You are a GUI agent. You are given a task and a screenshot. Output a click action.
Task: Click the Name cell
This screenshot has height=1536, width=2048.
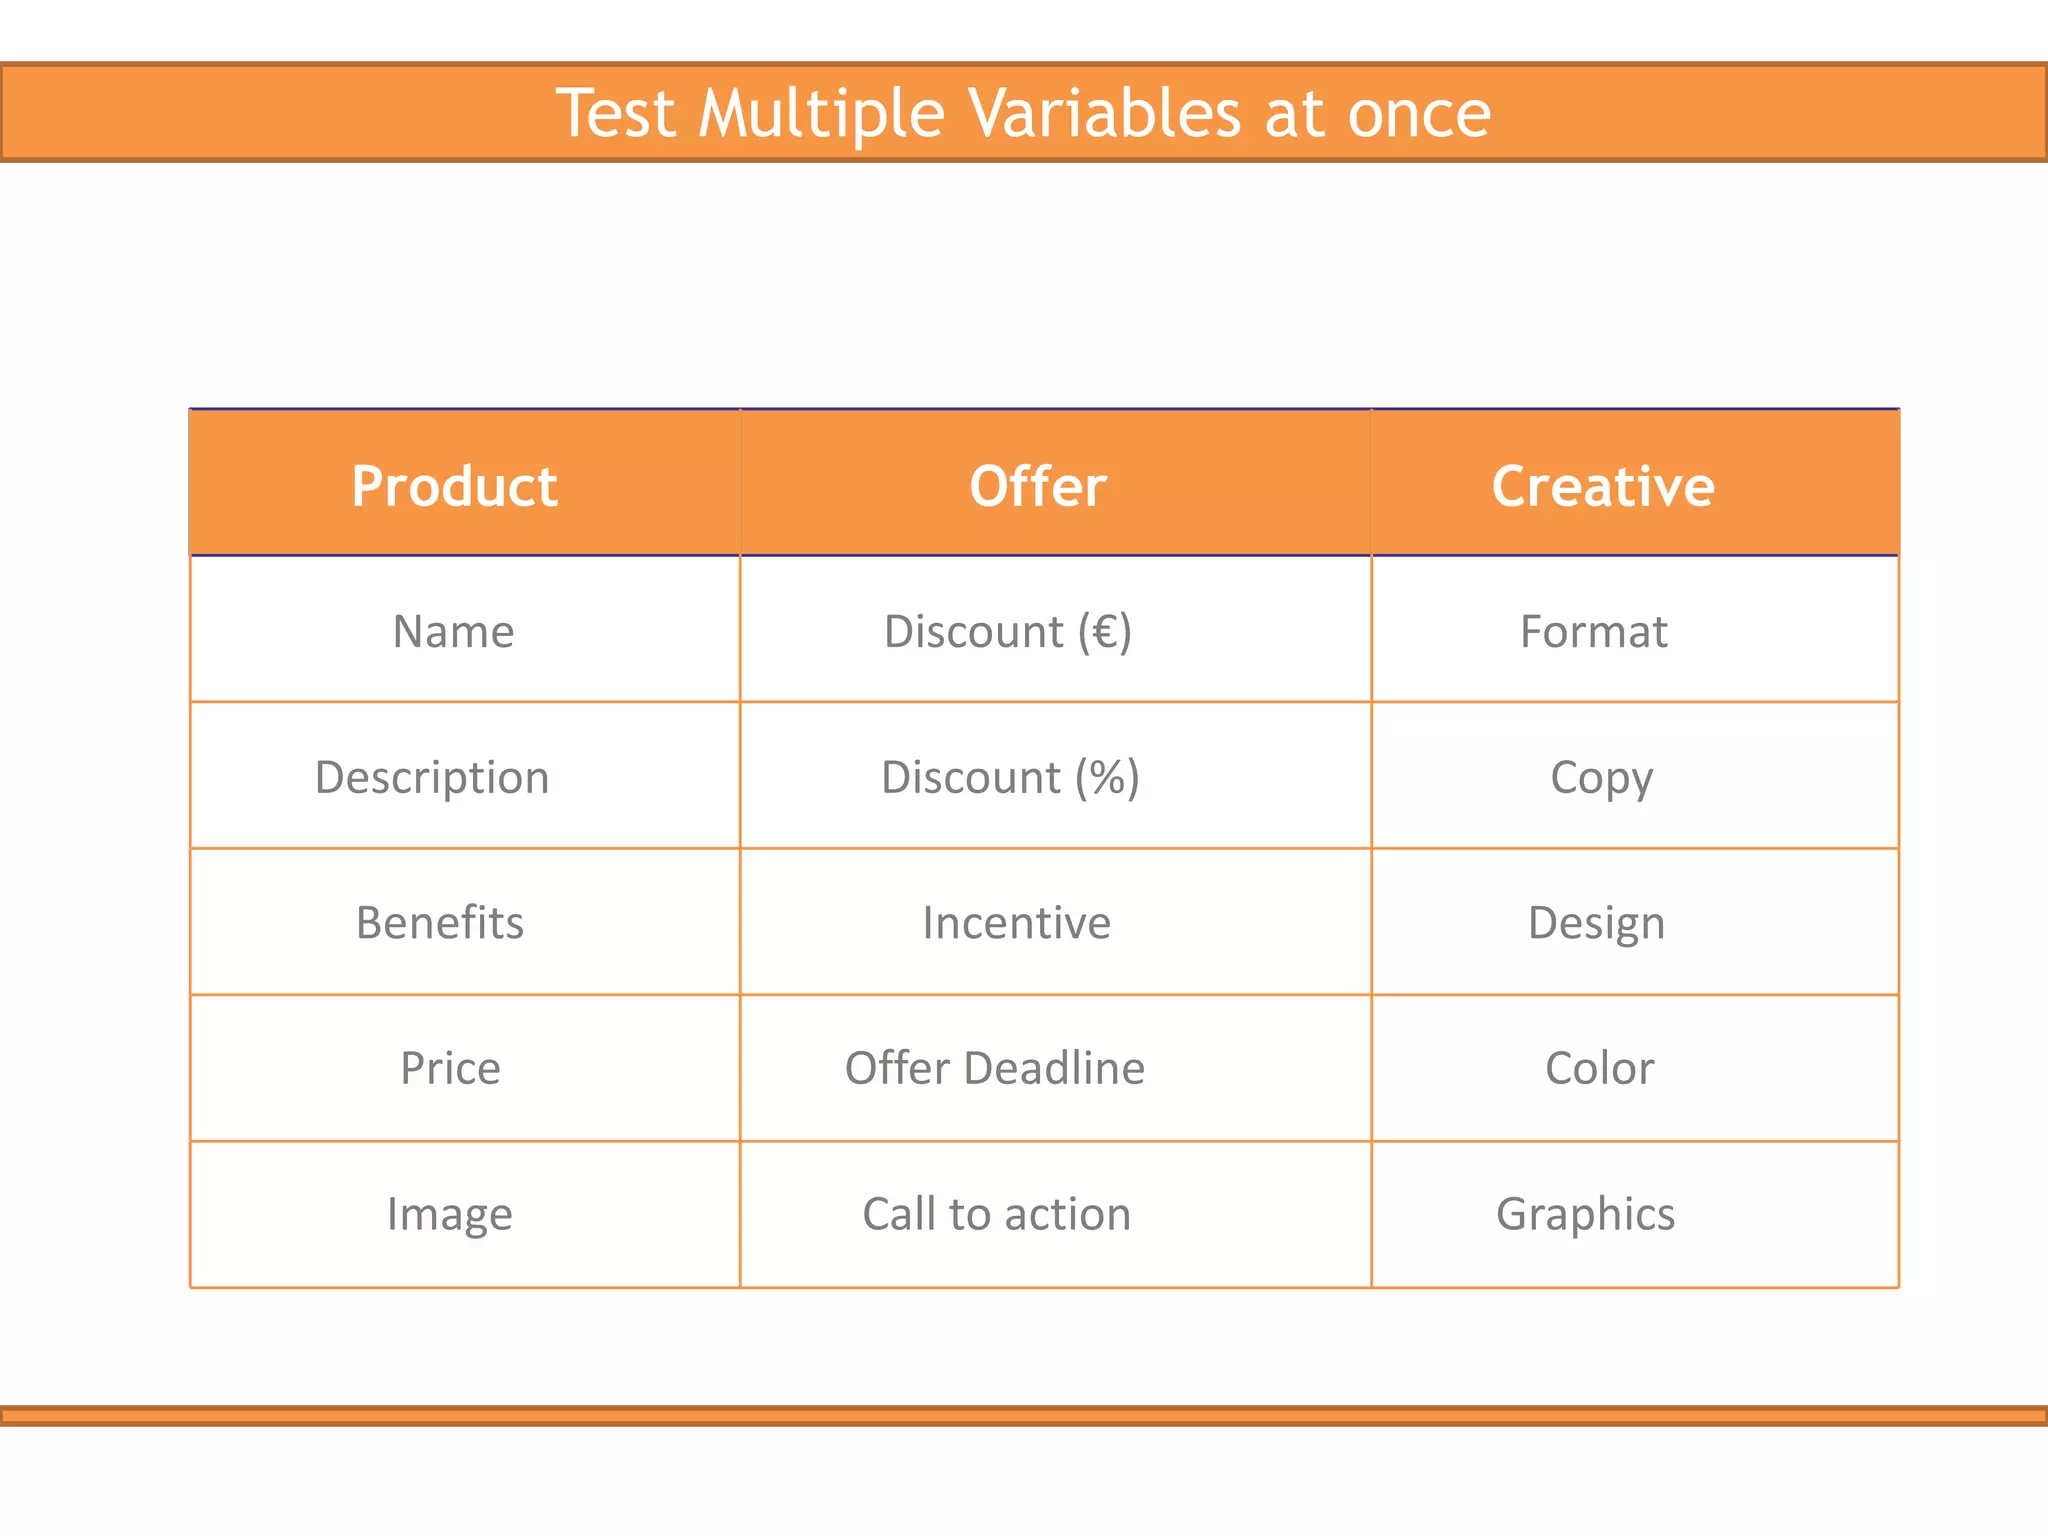coord(453,631)
